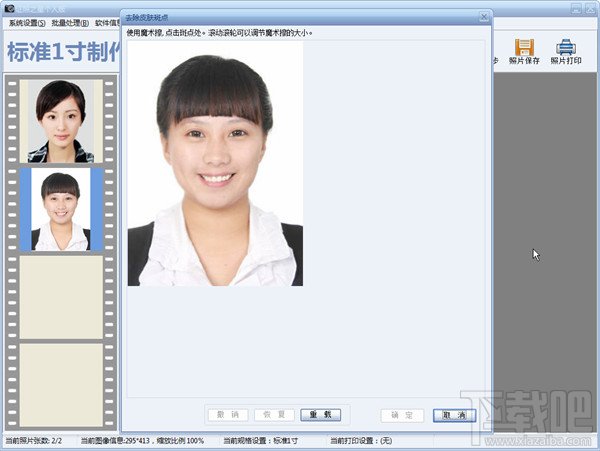Click the third empty filmstrip slot
The height and width of the screenshot is (451, 600).
click(61, 296)
